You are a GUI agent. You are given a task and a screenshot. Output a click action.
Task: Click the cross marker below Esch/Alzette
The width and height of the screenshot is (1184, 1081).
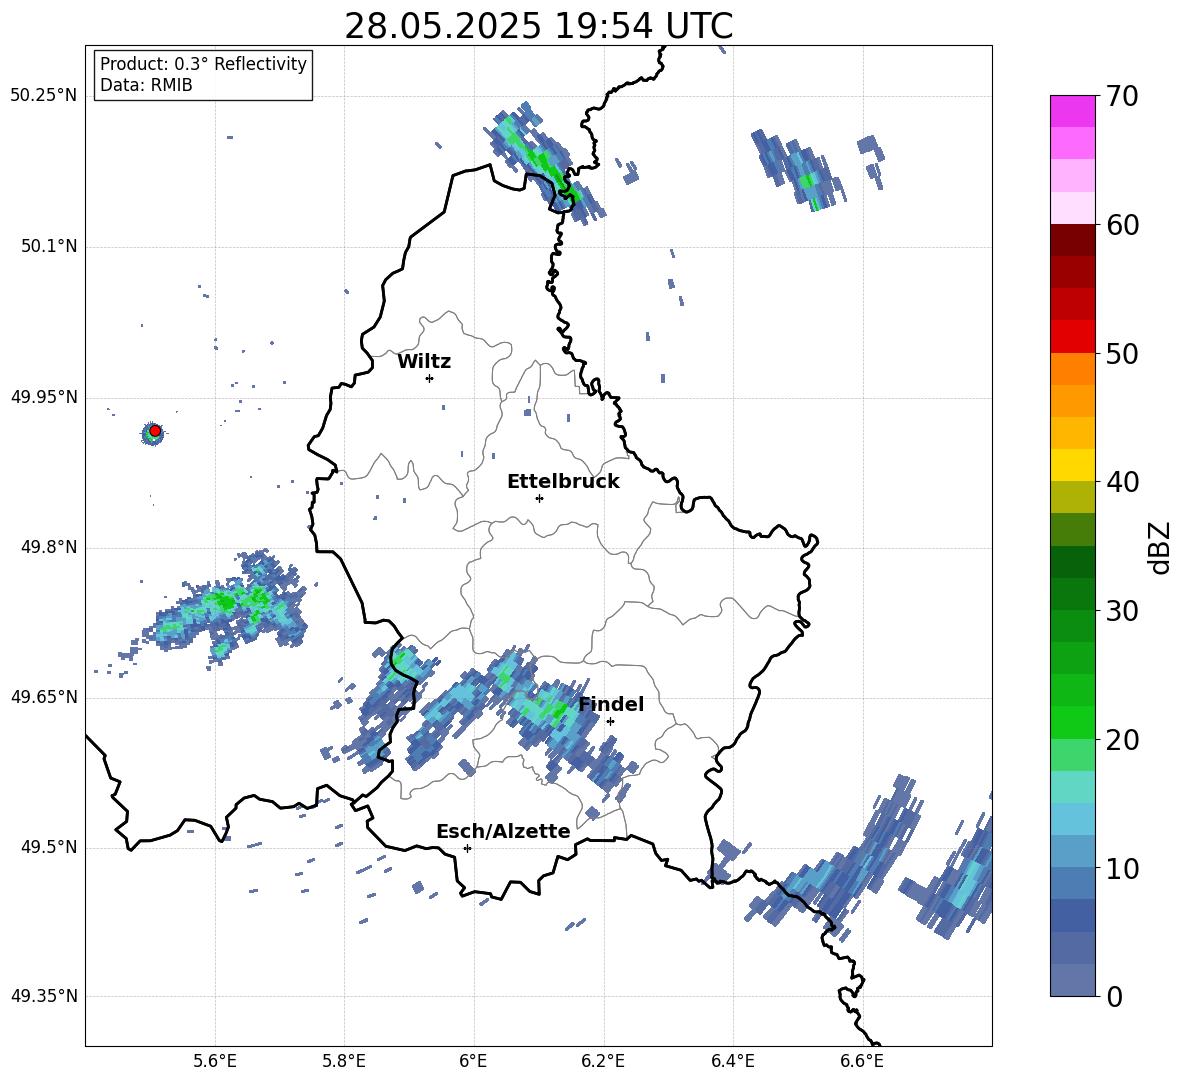tap(467, 848)
